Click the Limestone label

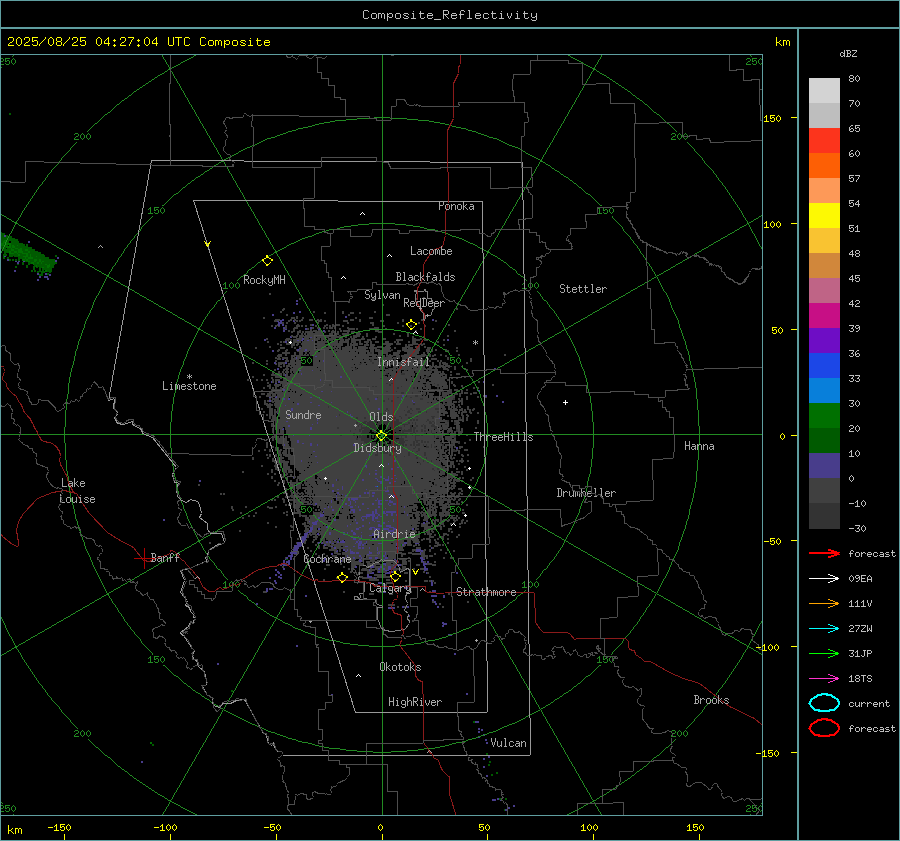pyautogui.click(x=189, y=386)
